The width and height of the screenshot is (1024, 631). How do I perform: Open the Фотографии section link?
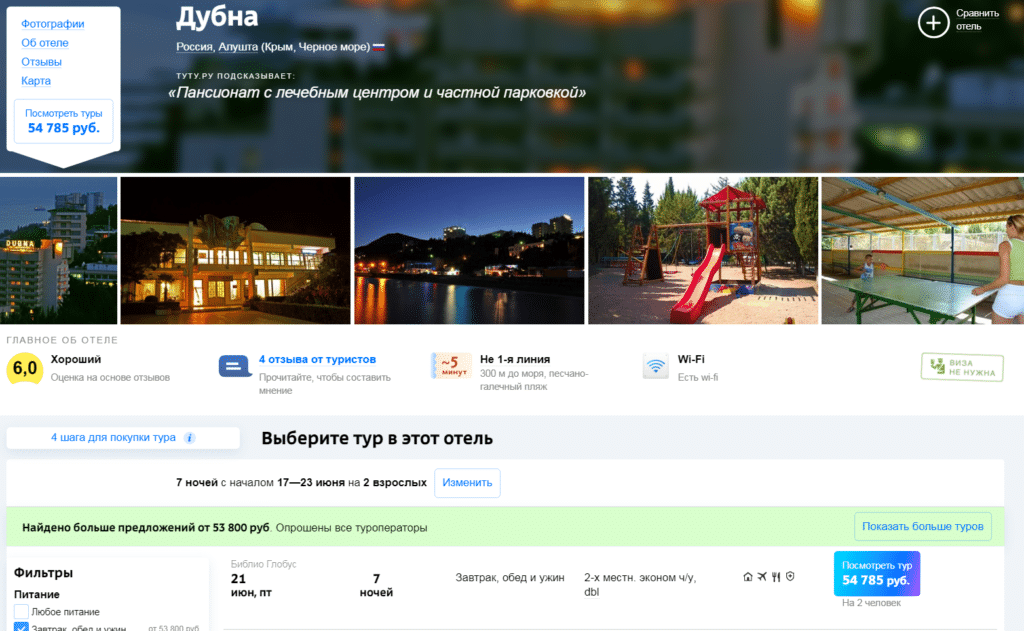tap(53, 24)
